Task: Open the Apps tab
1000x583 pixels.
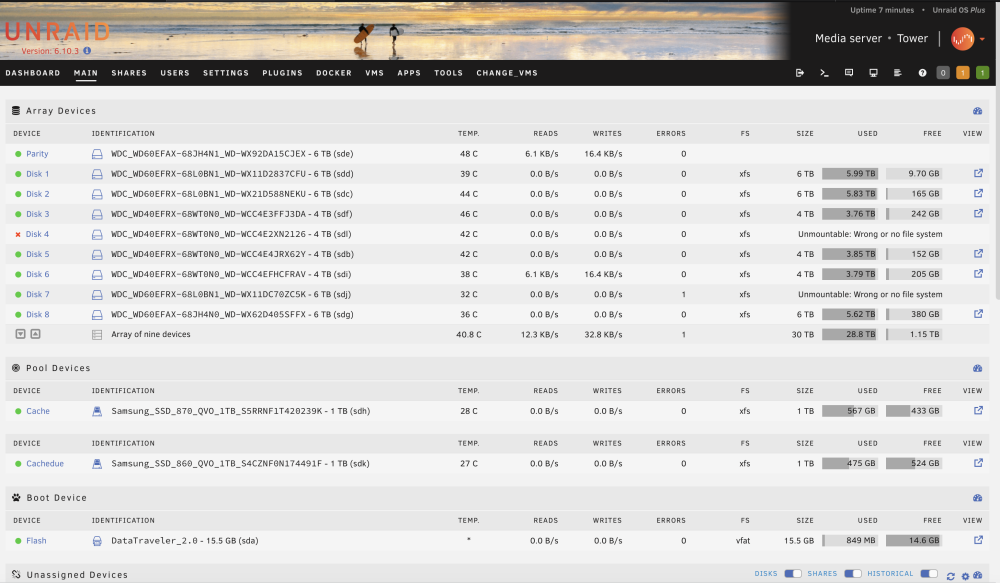Action: (409, 73)
